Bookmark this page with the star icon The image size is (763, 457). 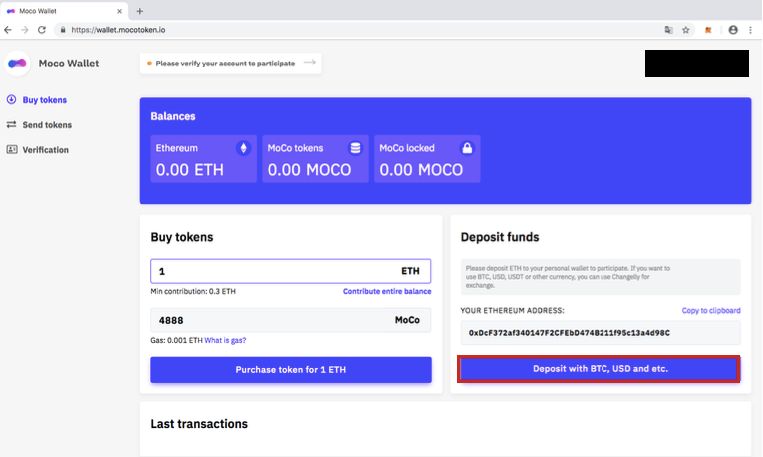click(686, 30)
